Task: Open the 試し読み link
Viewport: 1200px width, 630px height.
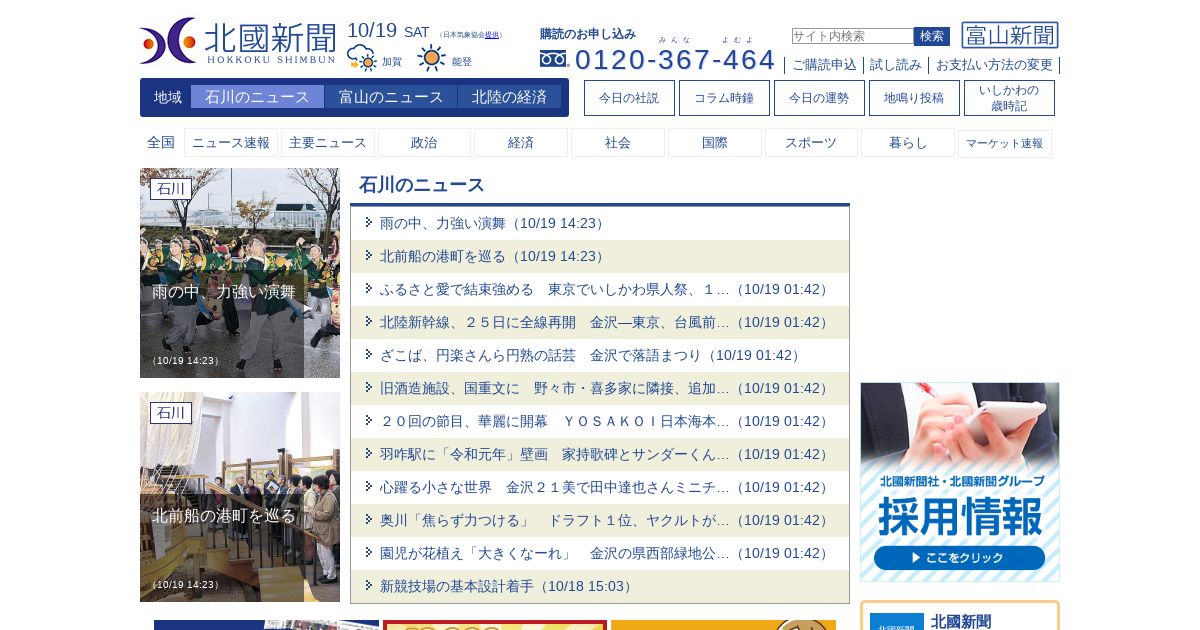Action: 896,65
